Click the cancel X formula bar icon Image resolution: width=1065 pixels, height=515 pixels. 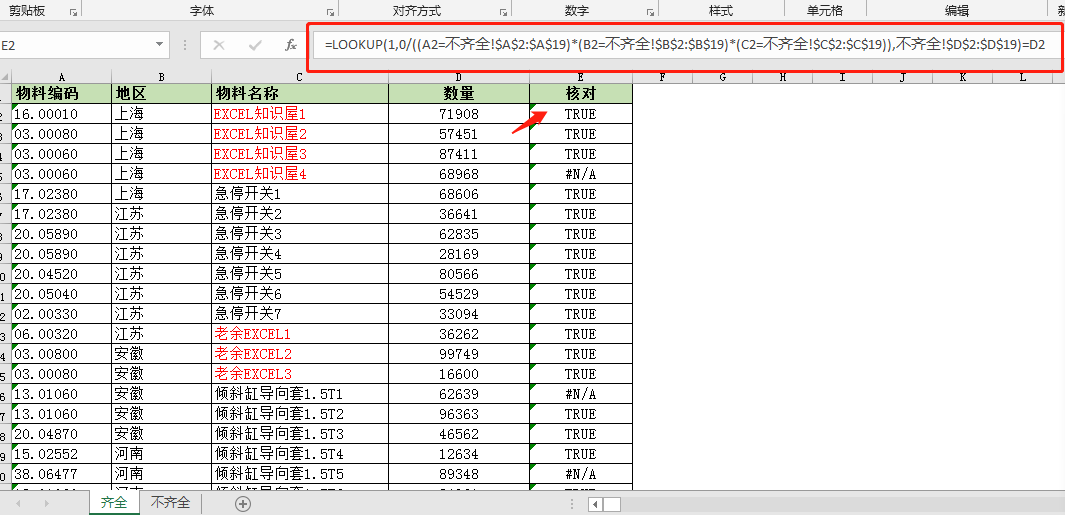[219, 46]
